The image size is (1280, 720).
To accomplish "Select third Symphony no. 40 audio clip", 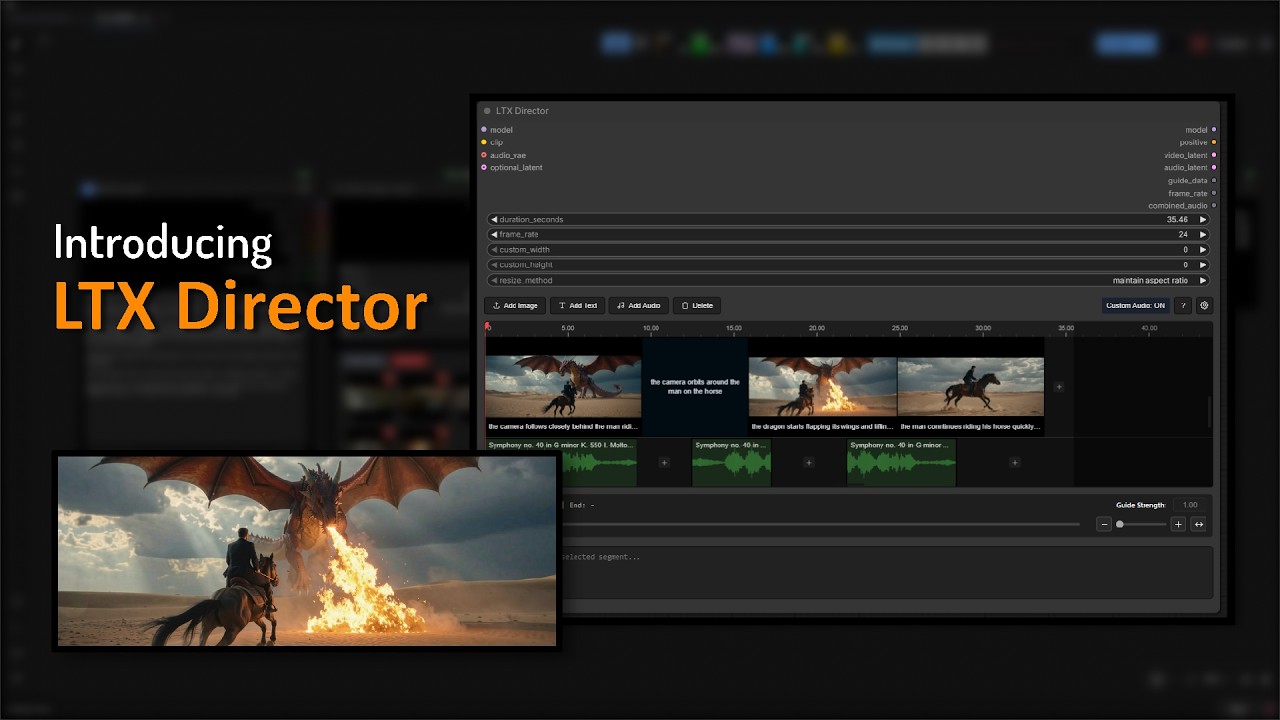I will click(901, 463).
